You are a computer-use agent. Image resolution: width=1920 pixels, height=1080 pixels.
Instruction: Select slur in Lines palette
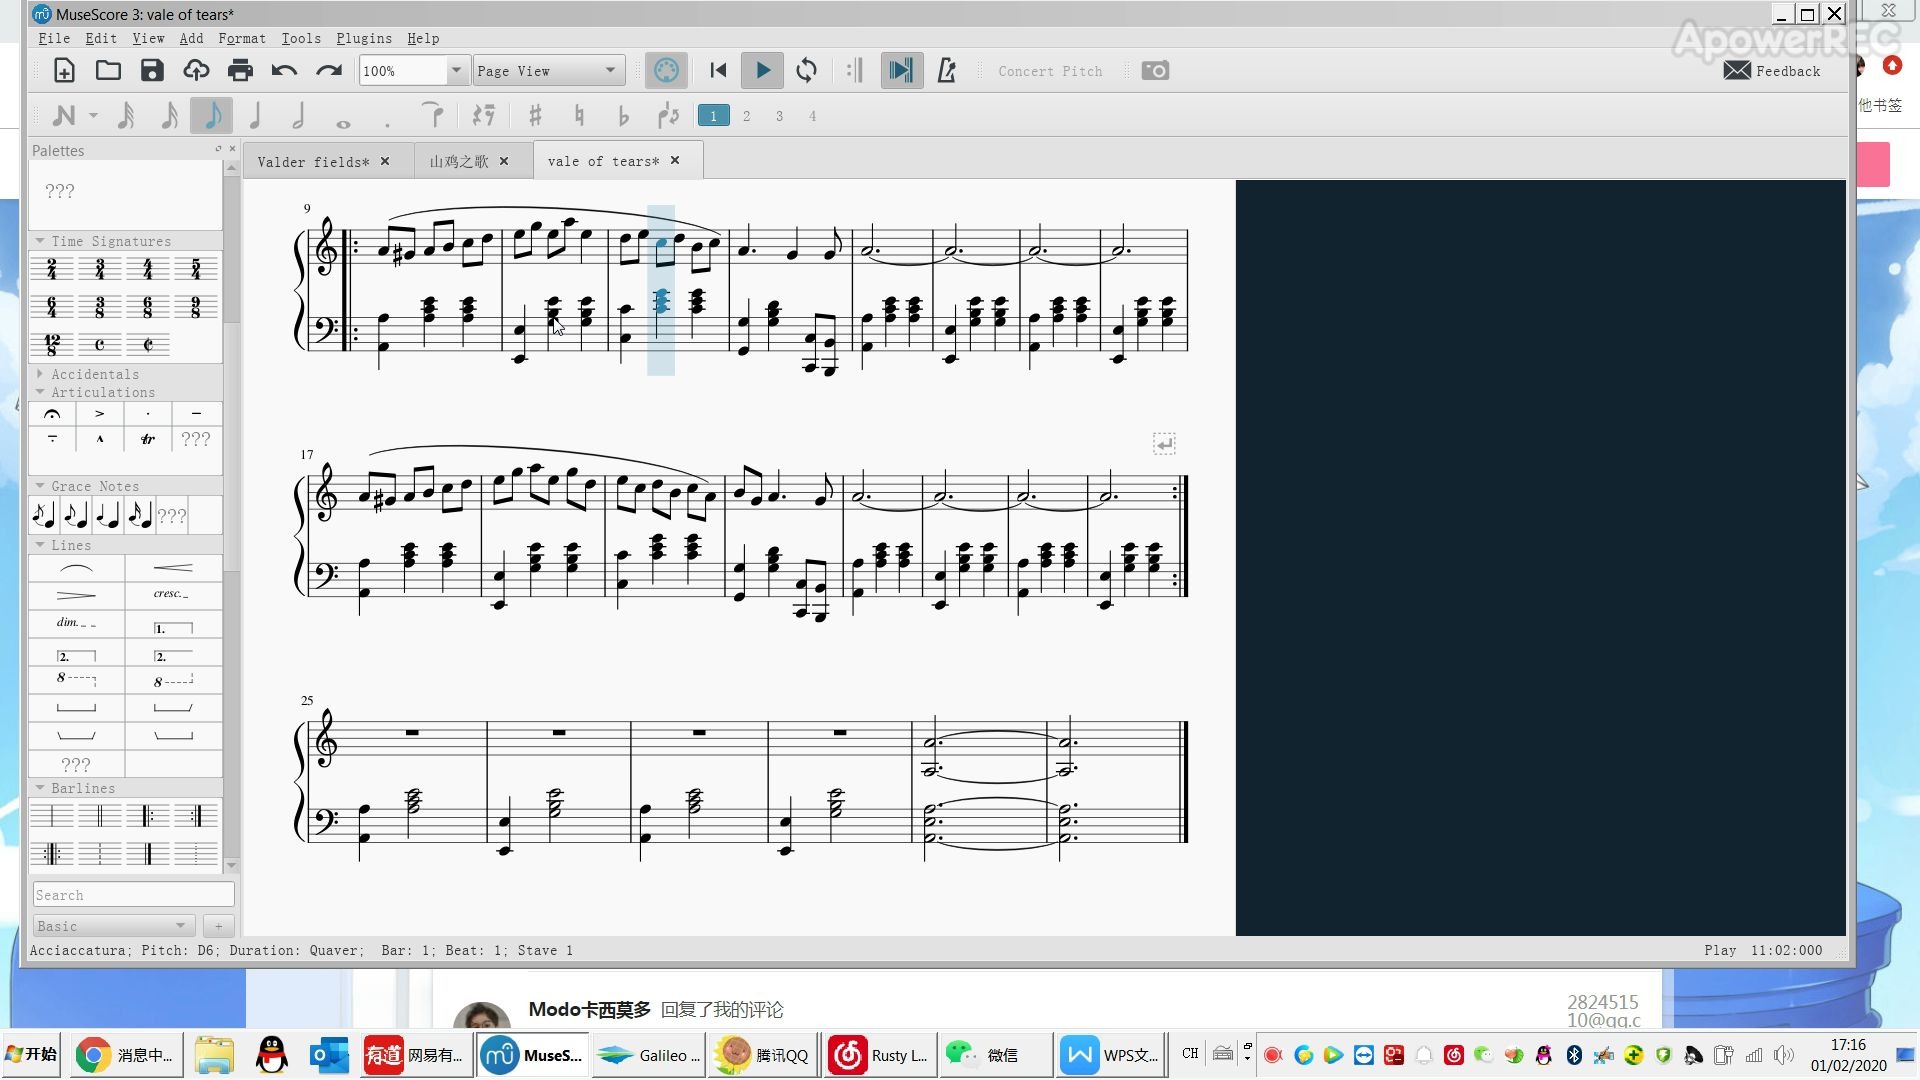coord(76,568)
